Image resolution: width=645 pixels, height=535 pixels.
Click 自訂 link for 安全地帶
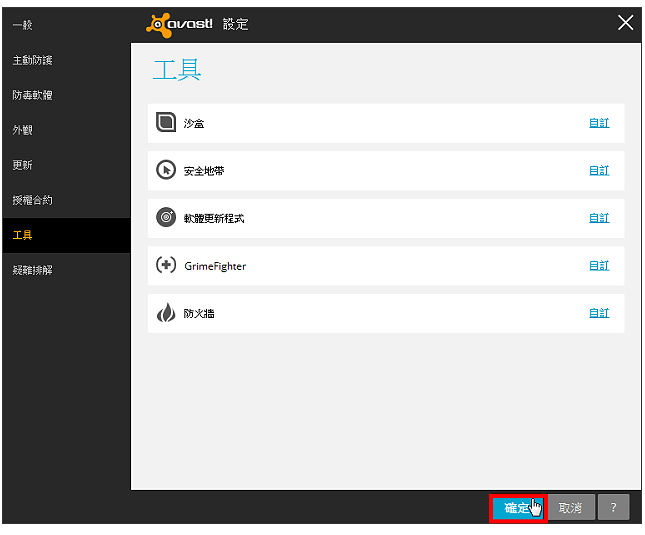(x=599, y=170)
